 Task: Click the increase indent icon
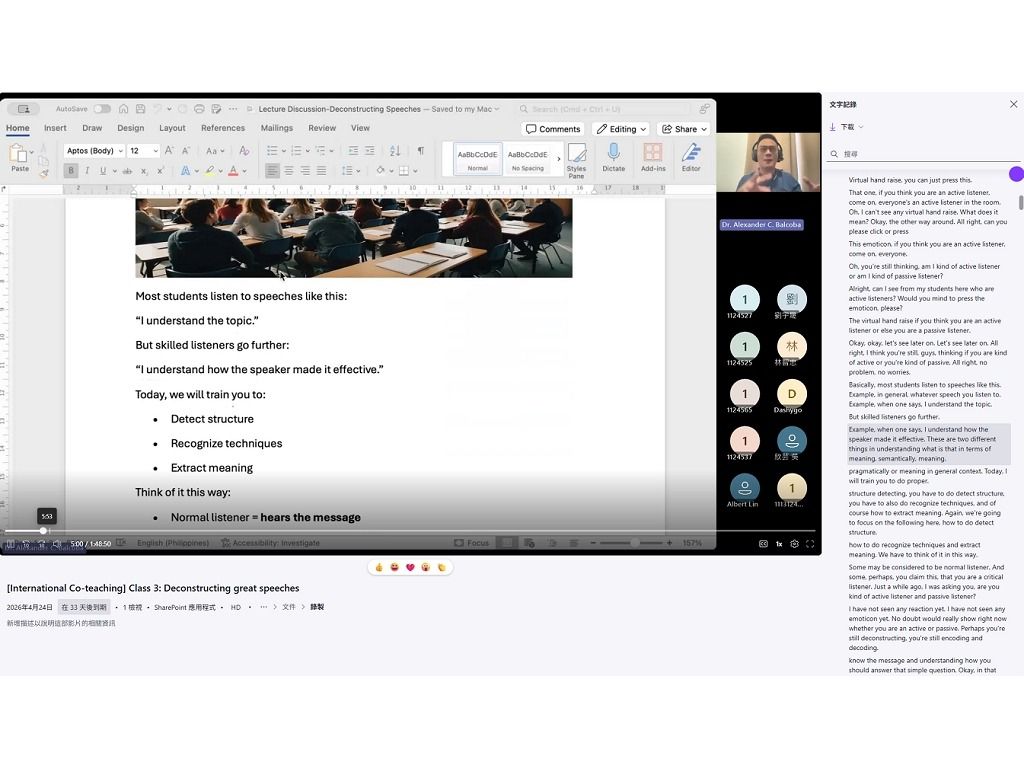click(370, 151)
